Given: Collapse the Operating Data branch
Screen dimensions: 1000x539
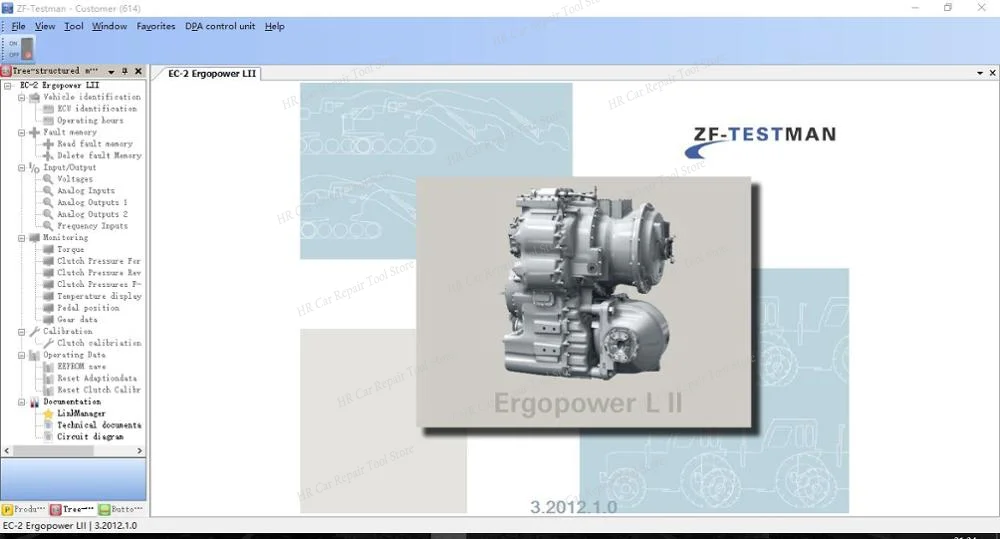Looking at the screenshot, I should [22, 355].
